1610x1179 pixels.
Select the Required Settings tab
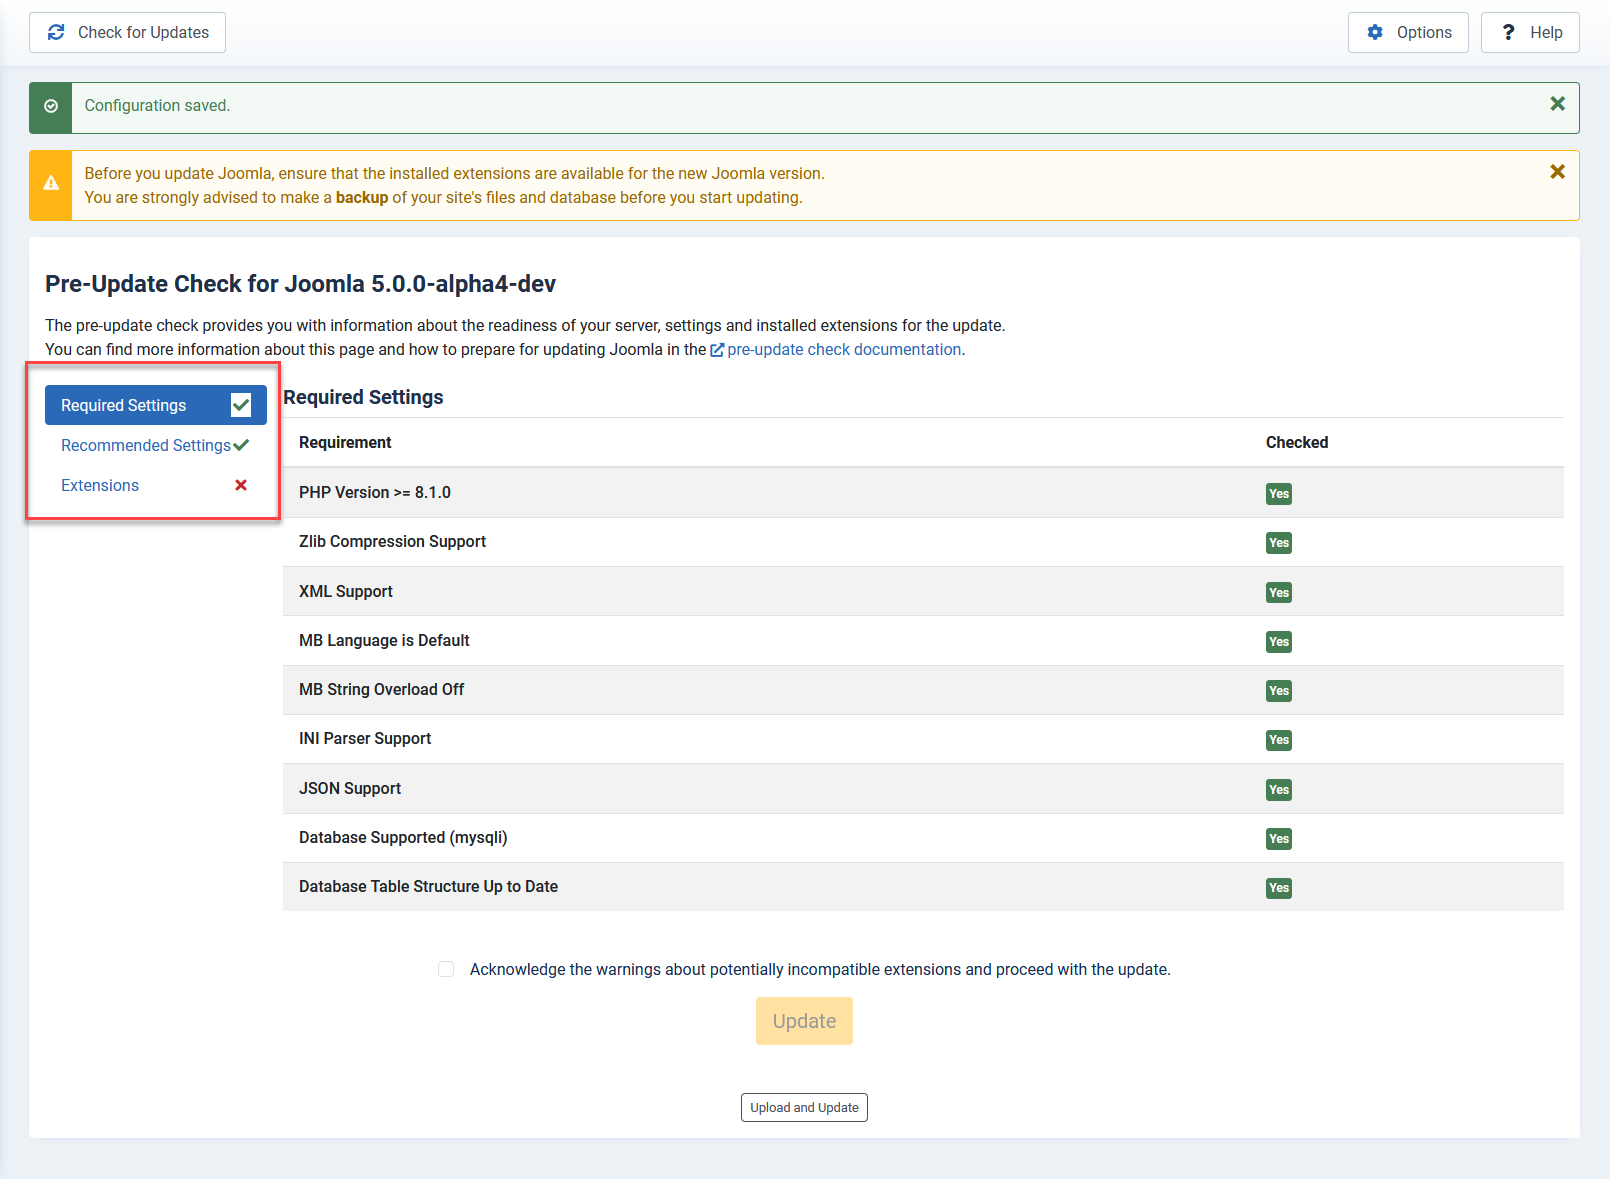tap(124, 405)
